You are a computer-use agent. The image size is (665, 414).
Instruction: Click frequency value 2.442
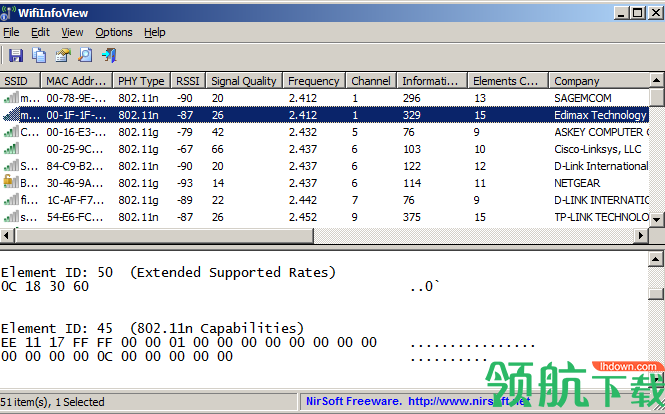(303, 200)
